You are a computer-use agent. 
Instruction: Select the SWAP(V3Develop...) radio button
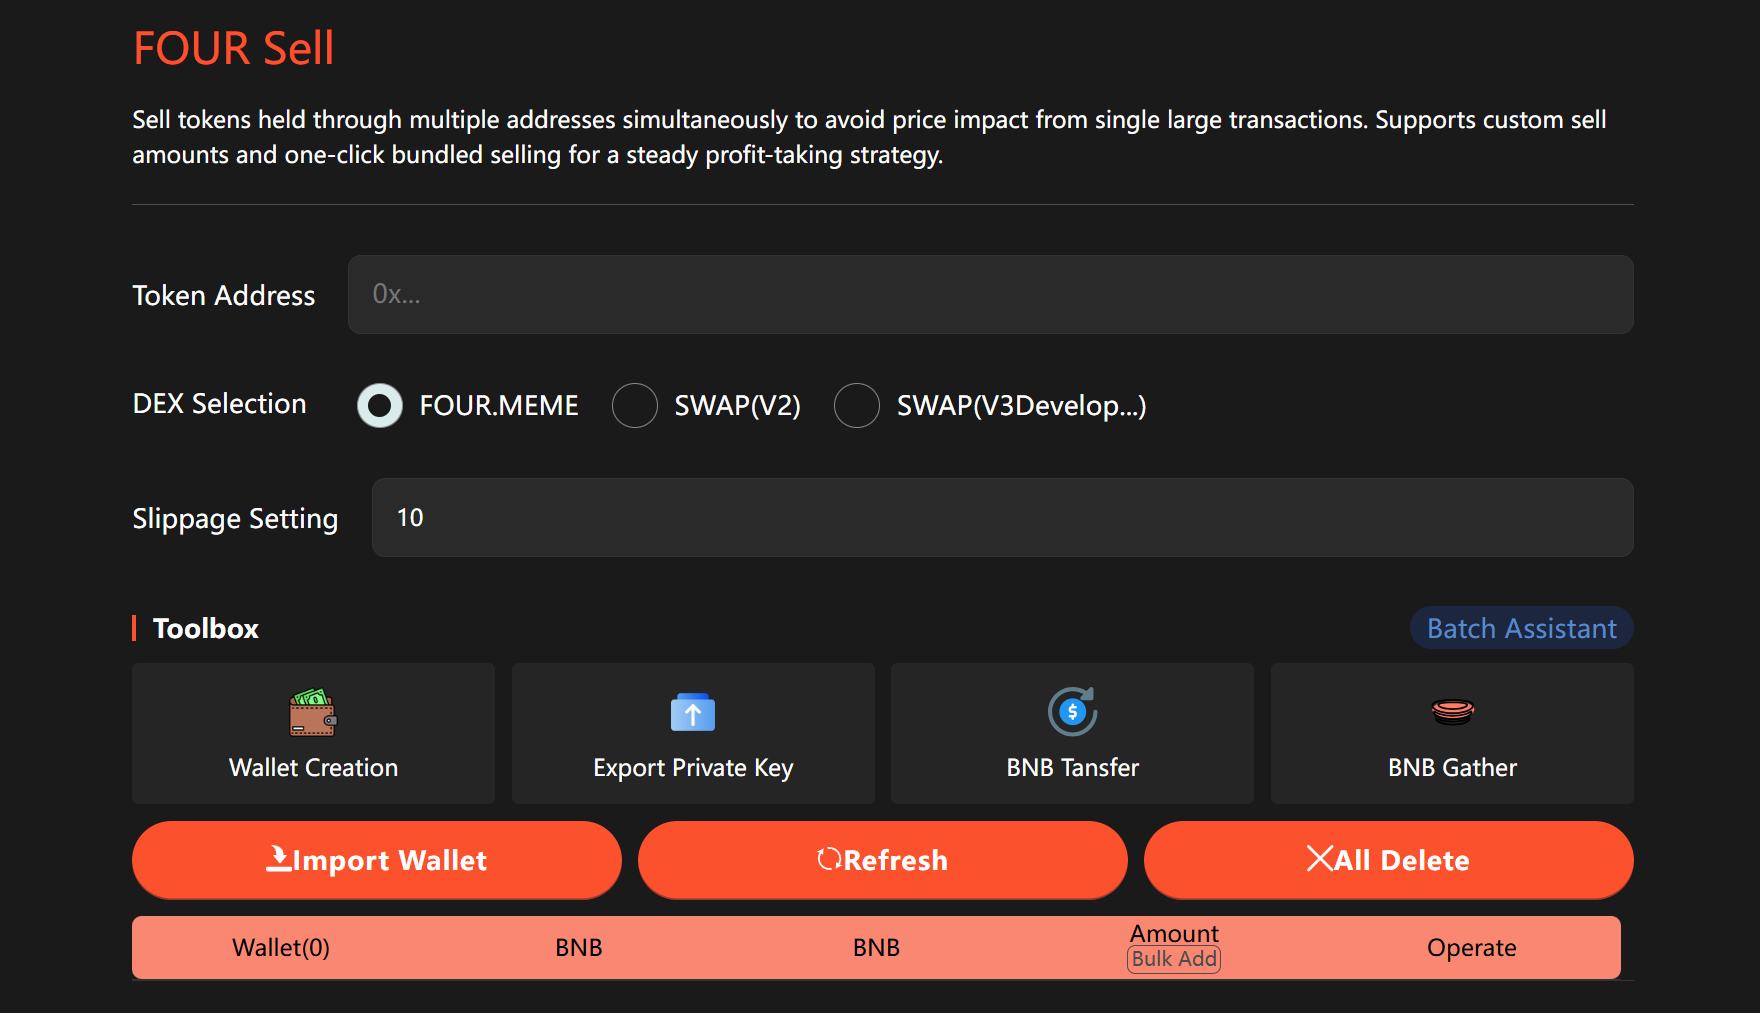[857, 406]
